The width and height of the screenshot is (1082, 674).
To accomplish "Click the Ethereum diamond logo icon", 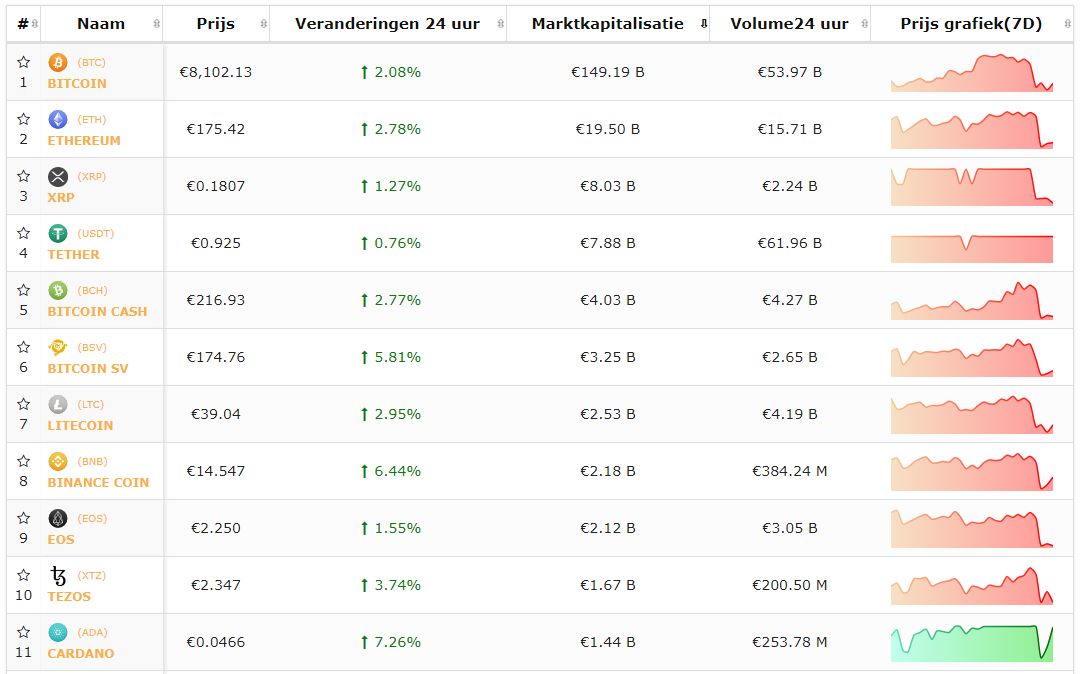I will point(58,120).
